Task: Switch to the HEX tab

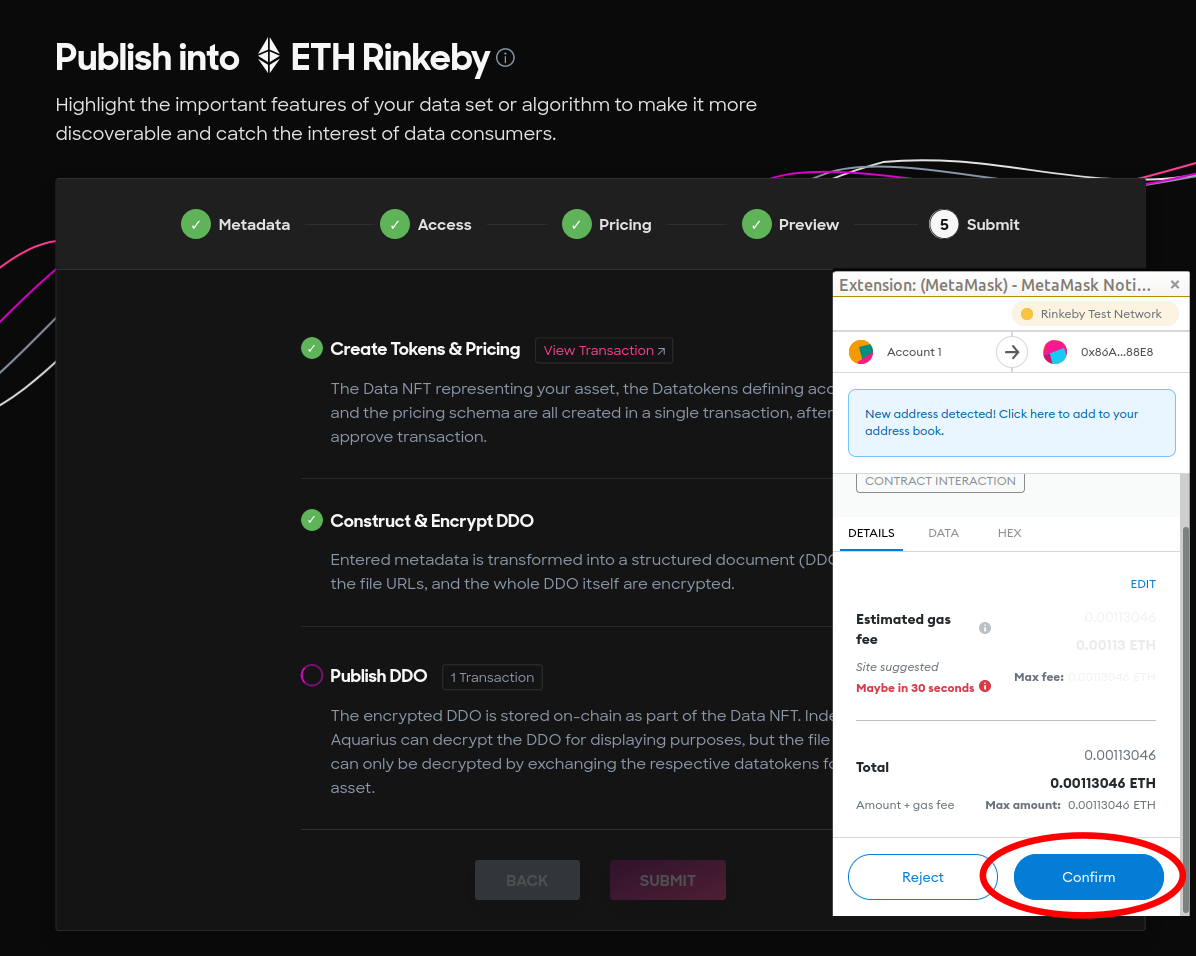Action: (1009, 533)
